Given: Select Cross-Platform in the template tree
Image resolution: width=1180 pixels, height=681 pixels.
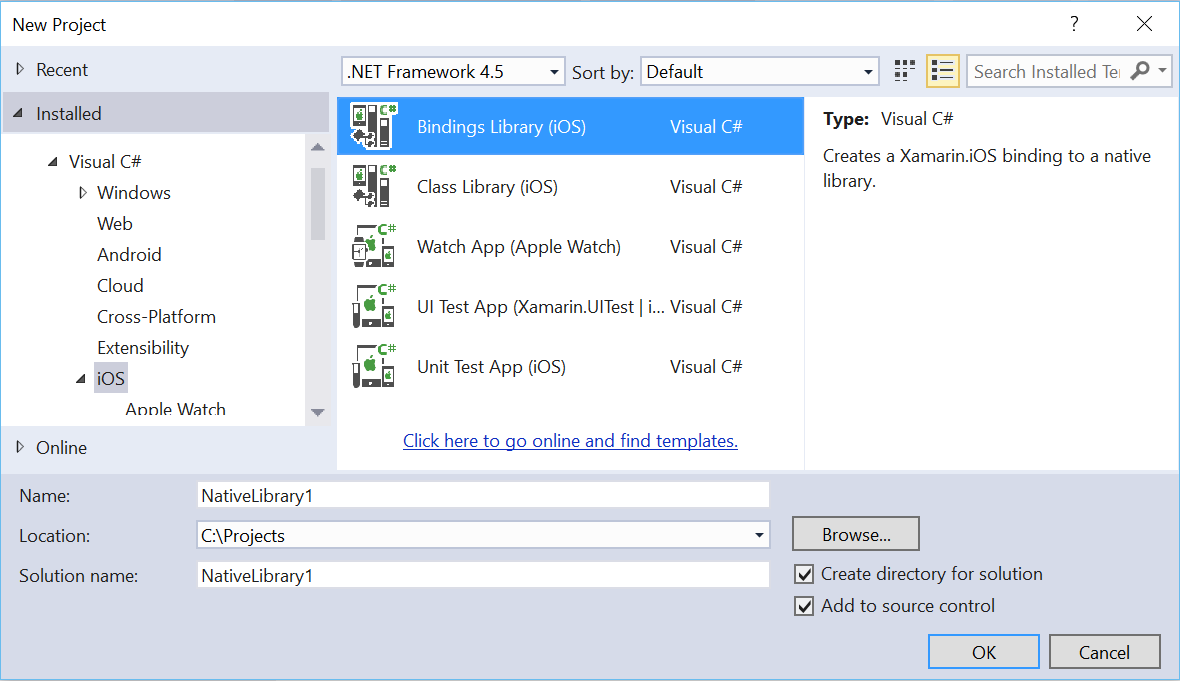Looking at the screenshot, I should (156, 317).
